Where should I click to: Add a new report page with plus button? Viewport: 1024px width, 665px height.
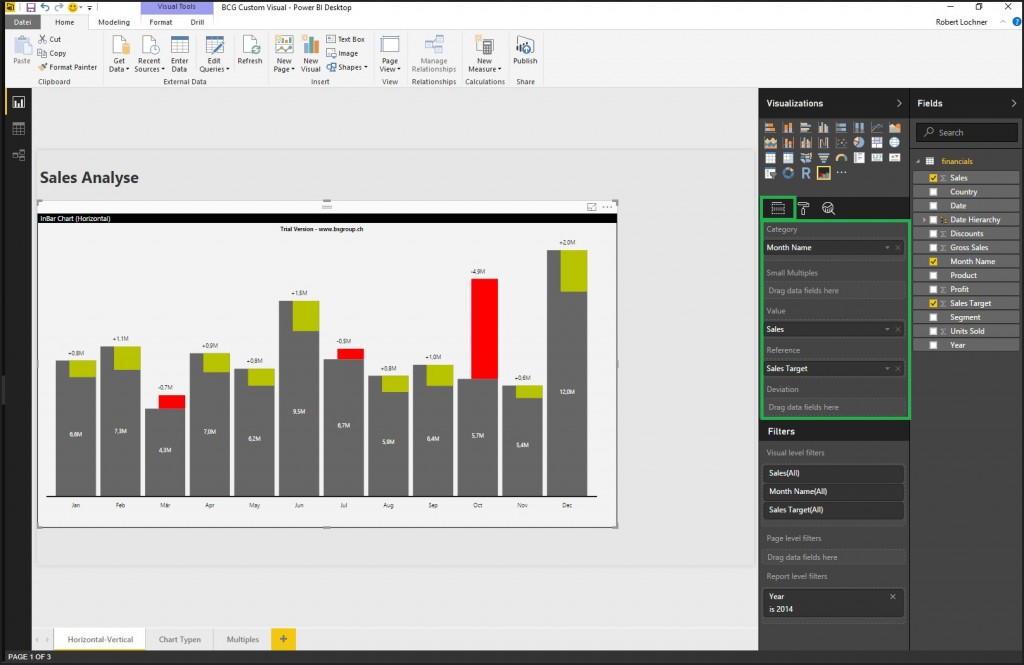283,639
